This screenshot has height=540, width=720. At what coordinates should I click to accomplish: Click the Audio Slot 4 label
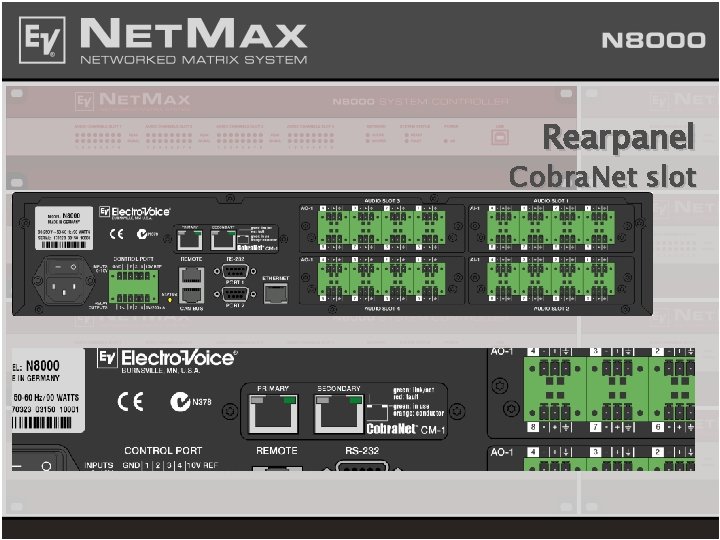(382, 309)
